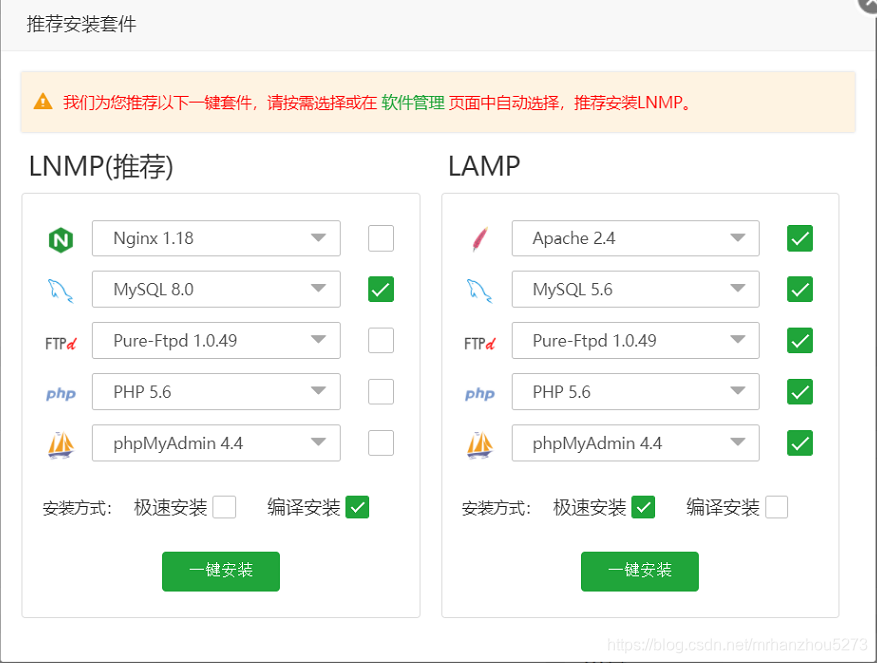Uncheck 极速安装 under LAMP
The width and height of the screenshot is (877, 663).
point(643,507)
